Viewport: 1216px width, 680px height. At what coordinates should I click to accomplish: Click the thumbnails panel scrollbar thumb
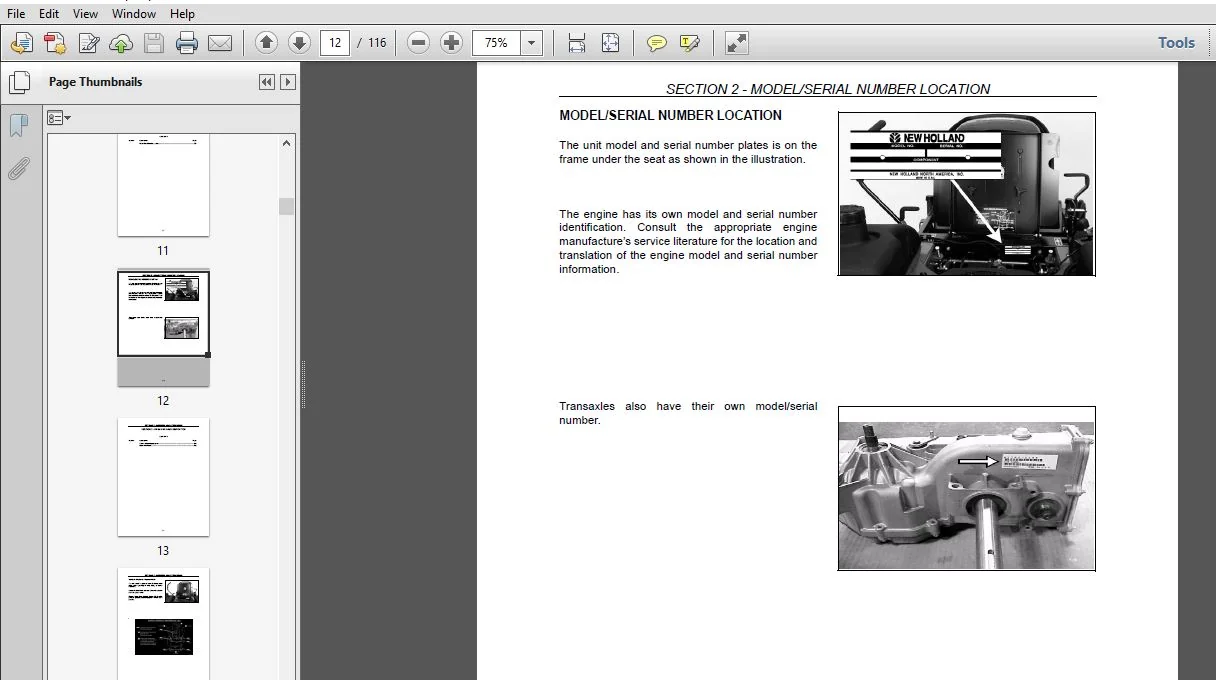pyautogui.click(x=287, y=206)
